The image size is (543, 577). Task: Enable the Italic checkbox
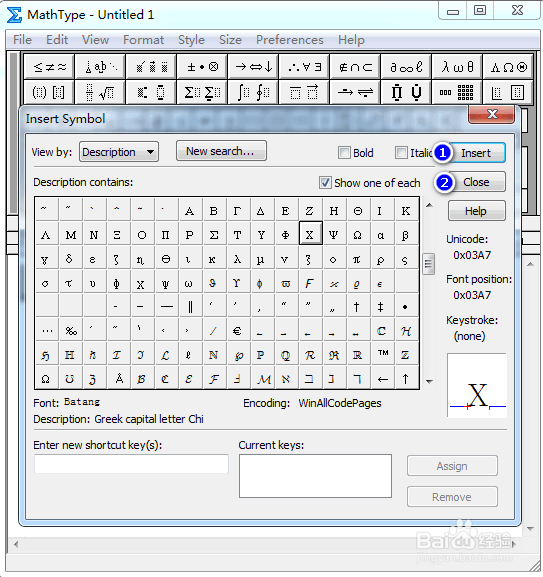point(401,153)
